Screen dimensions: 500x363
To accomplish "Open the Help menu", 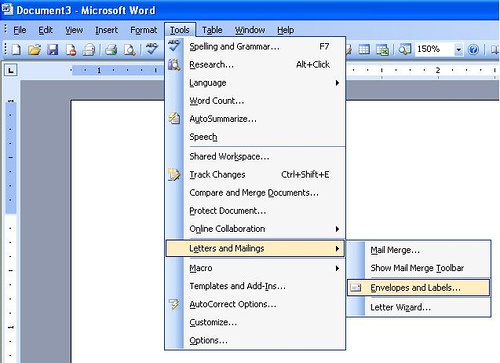I will click(x=285, y=30).
